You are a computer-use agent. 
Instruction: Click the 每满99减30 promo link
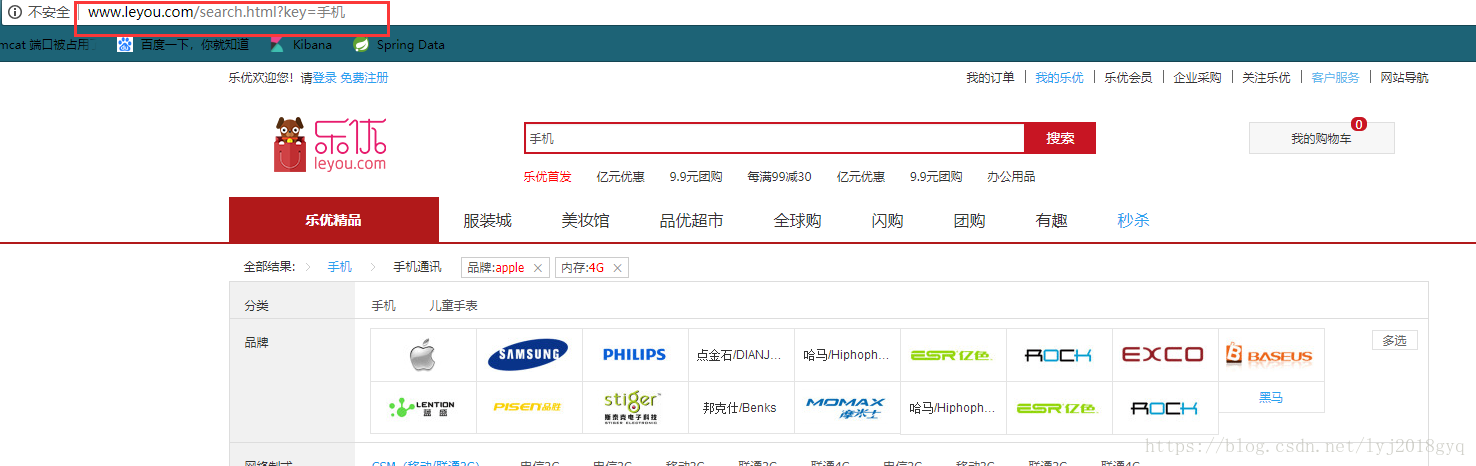[x=779, y=177]
